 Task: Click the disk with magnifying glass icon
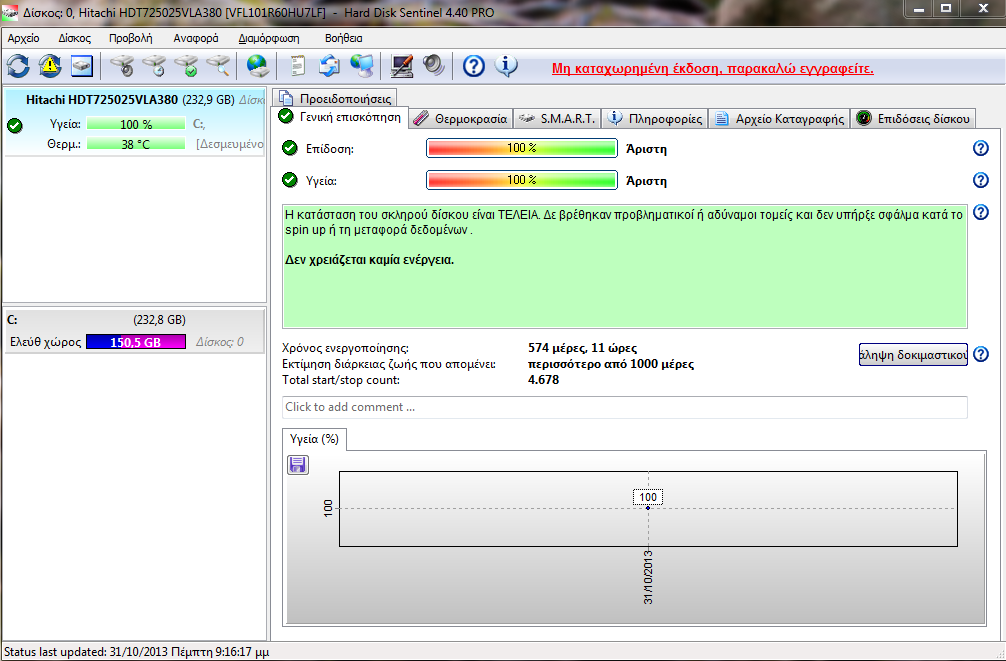pyautogui.click(x=218, y=65)
